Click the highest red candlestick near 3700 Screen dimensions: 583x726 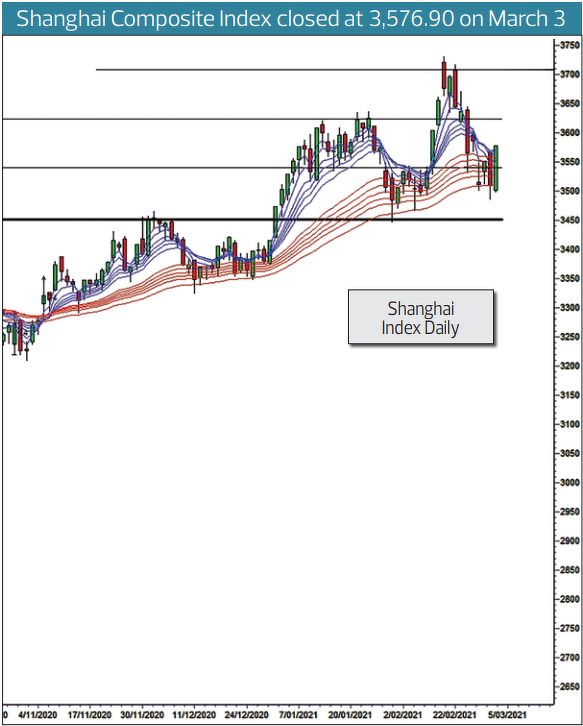click(x=444, y=75)
